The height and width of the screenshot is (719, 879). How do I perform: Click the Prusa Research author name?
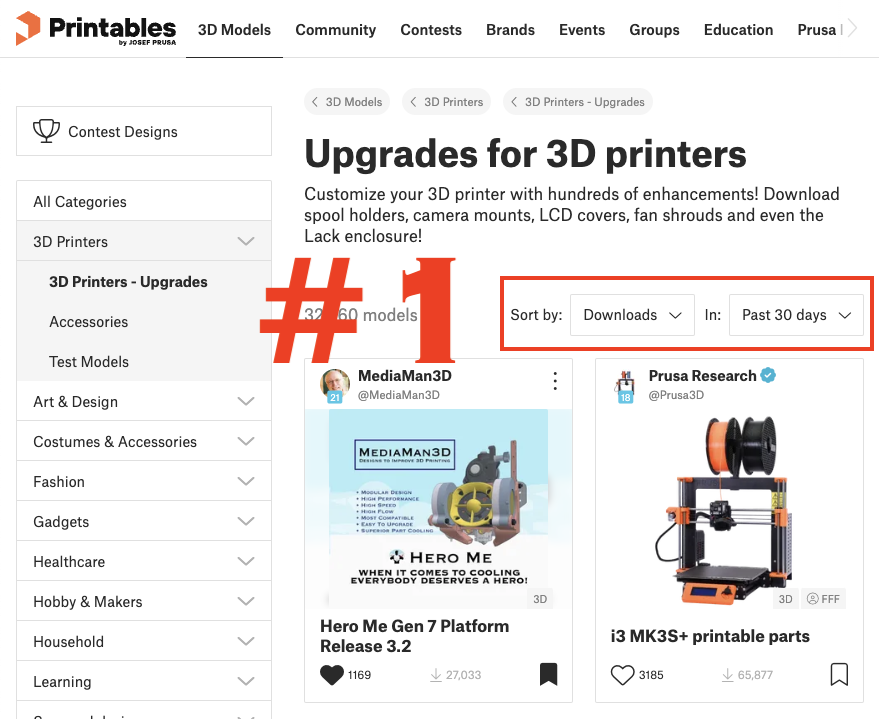click(702, 375)
